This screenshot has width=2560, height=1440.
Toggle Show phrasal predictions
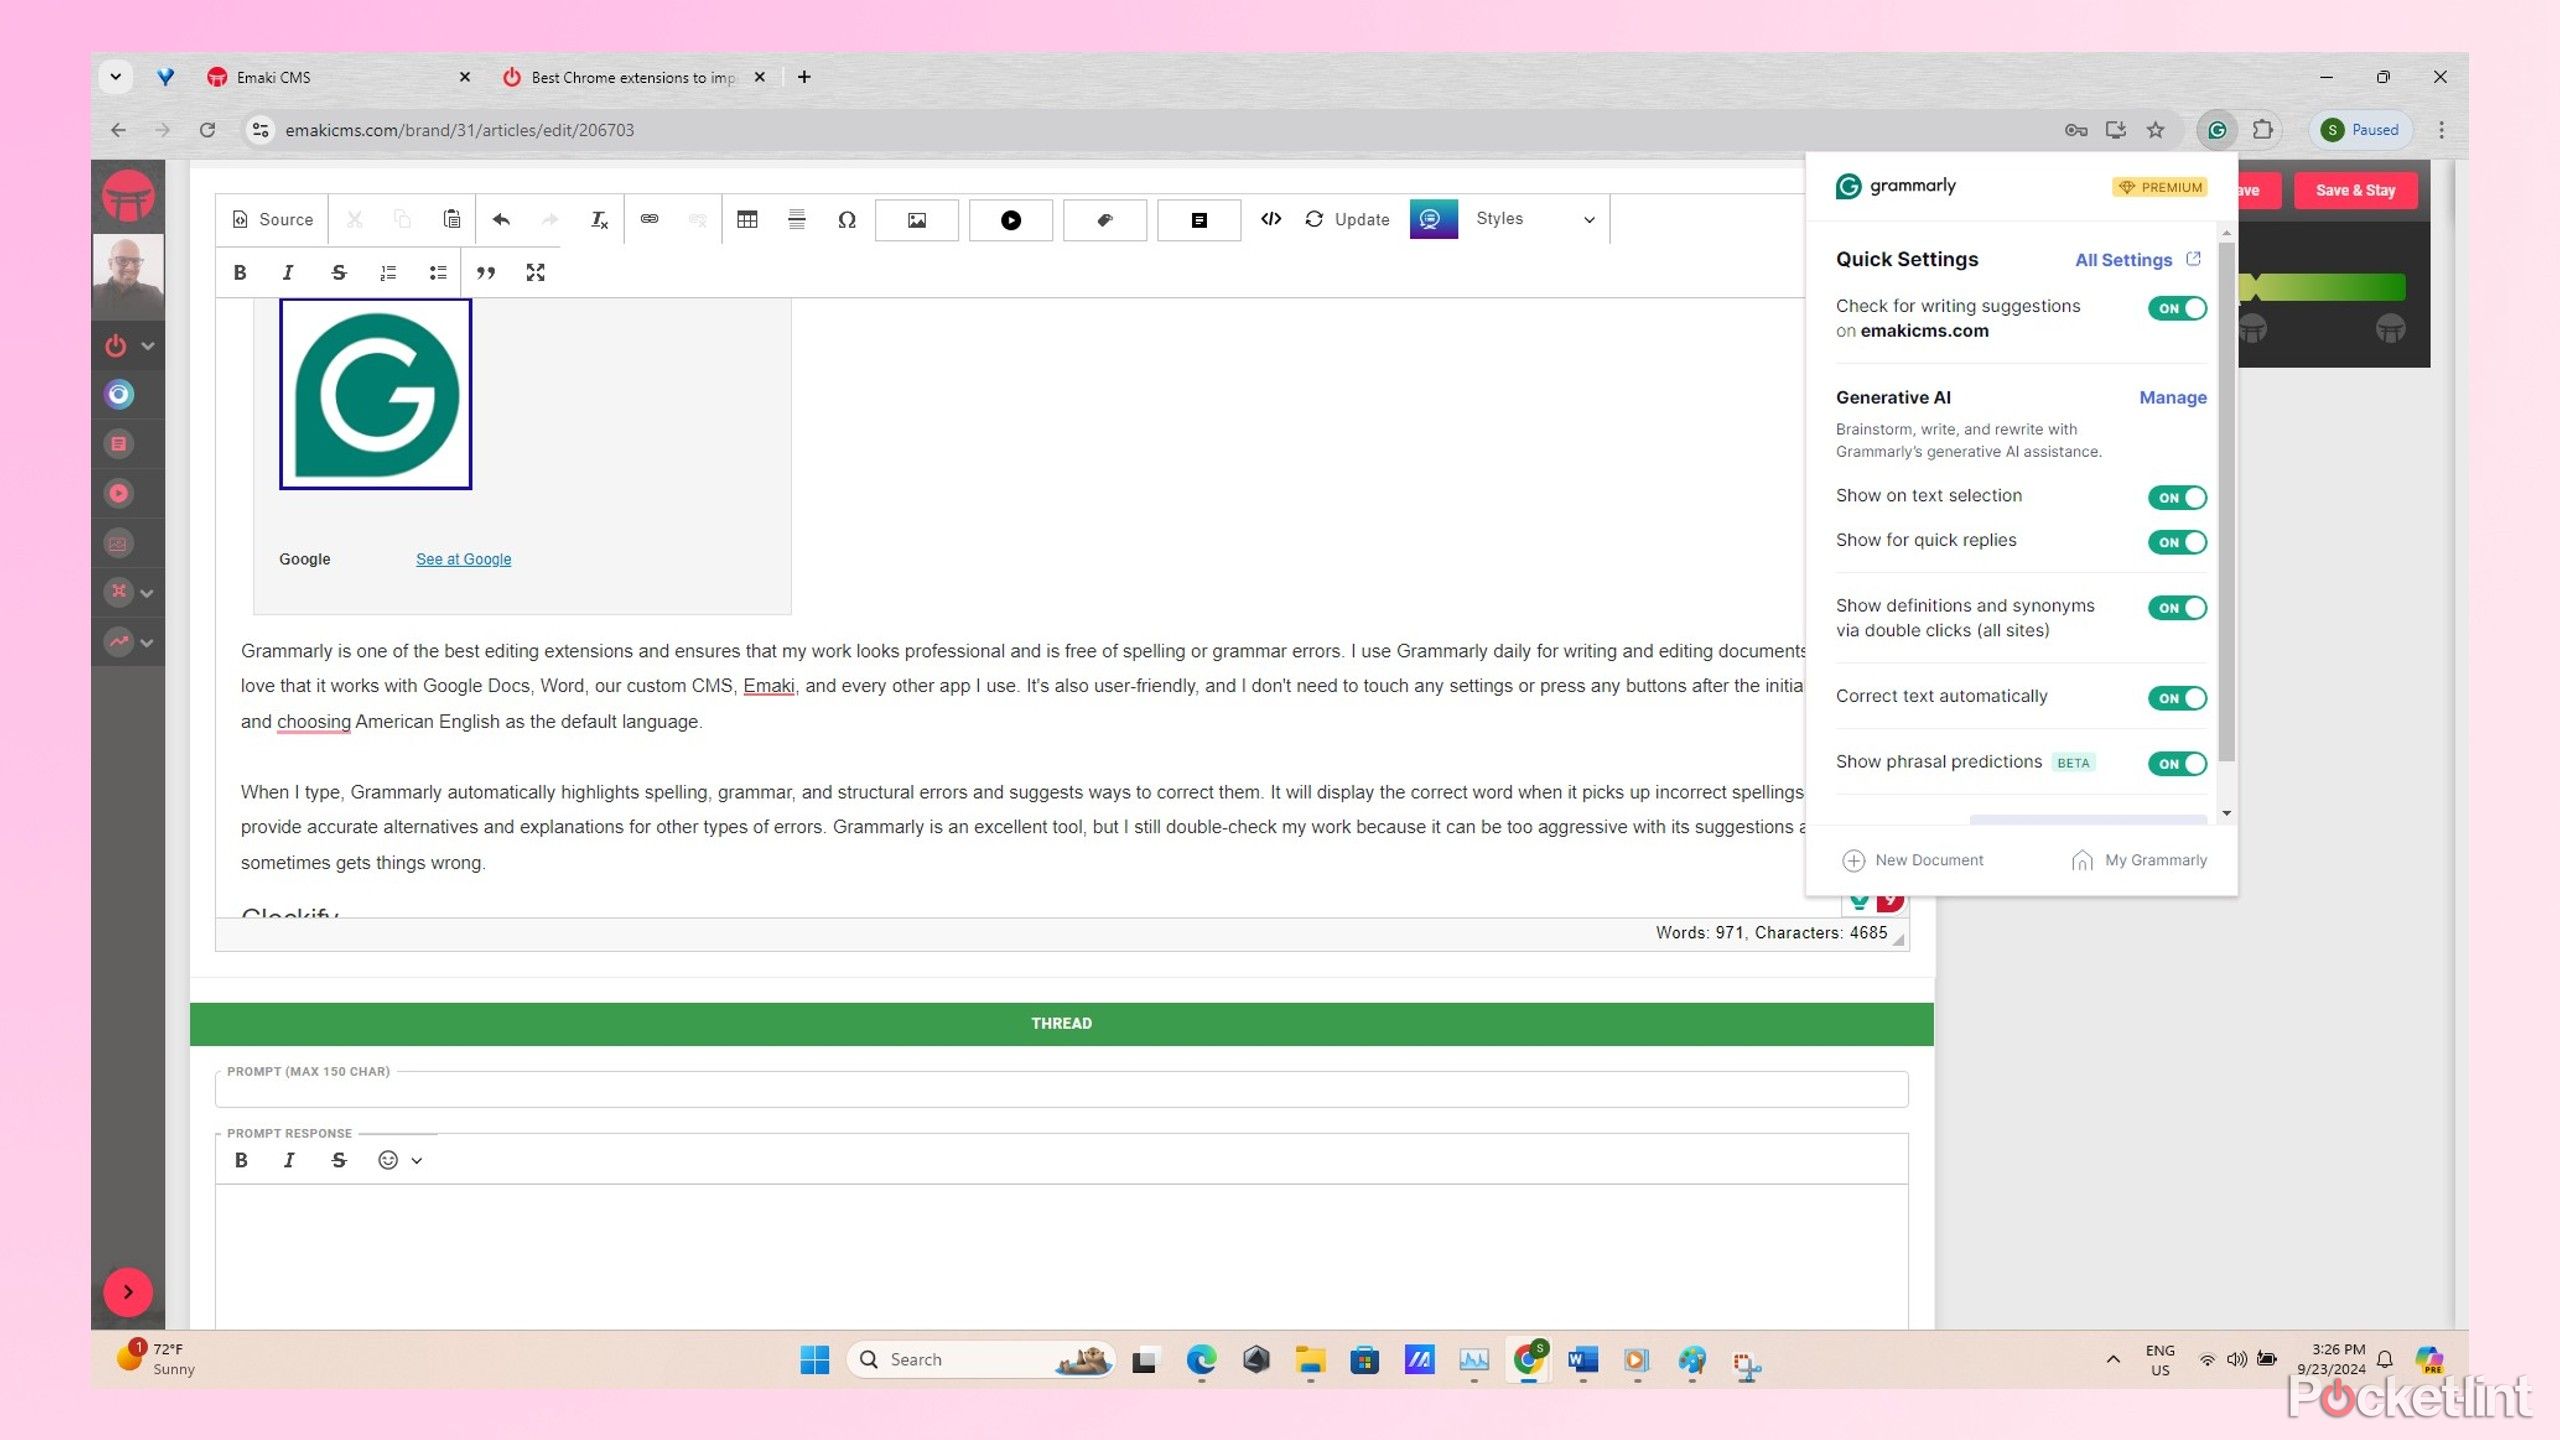tap(2177, 764)
